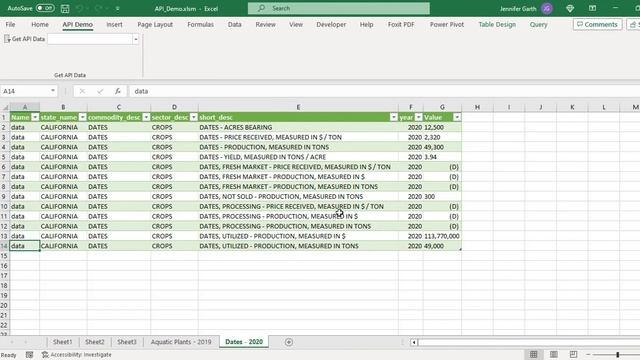Click the Select All corner triangle
The width and height of the screenshot is (640, 360).
[5, 107]
